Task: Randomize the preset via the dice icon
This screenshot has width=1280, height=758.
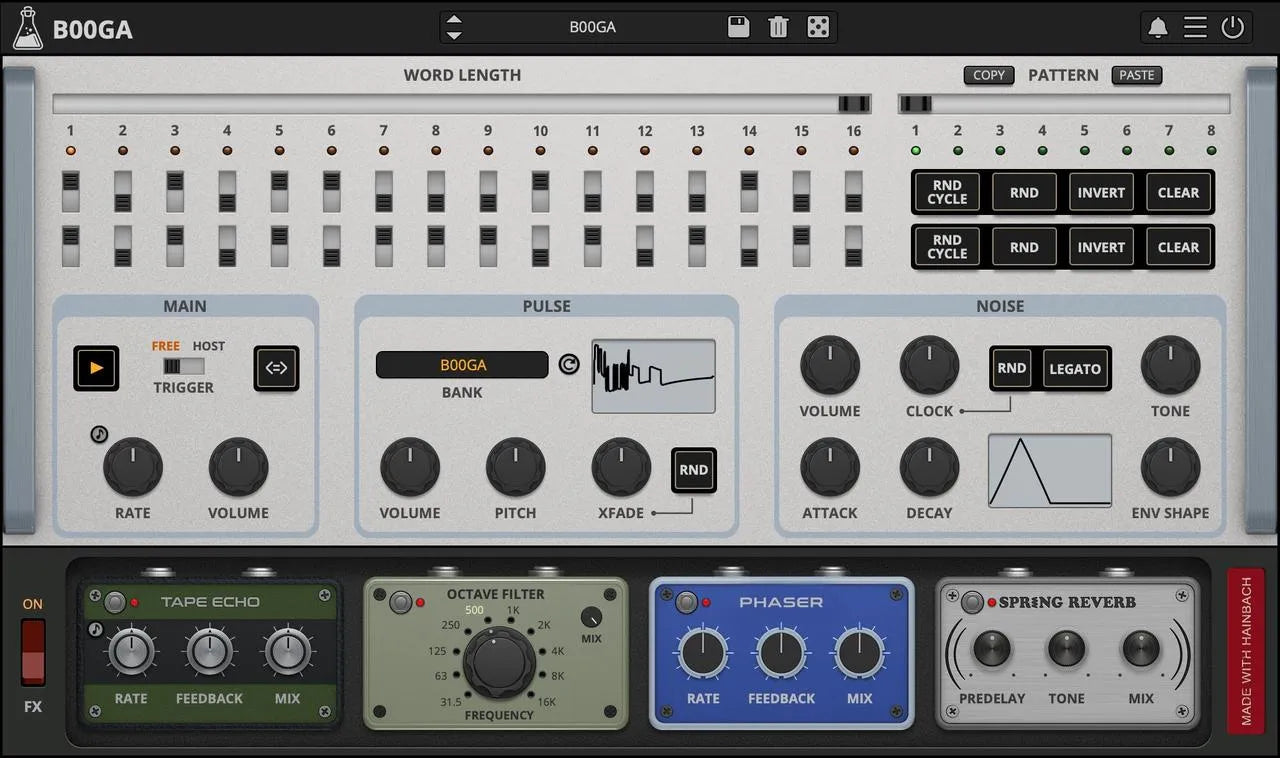Action: click(x=818, y=26)
